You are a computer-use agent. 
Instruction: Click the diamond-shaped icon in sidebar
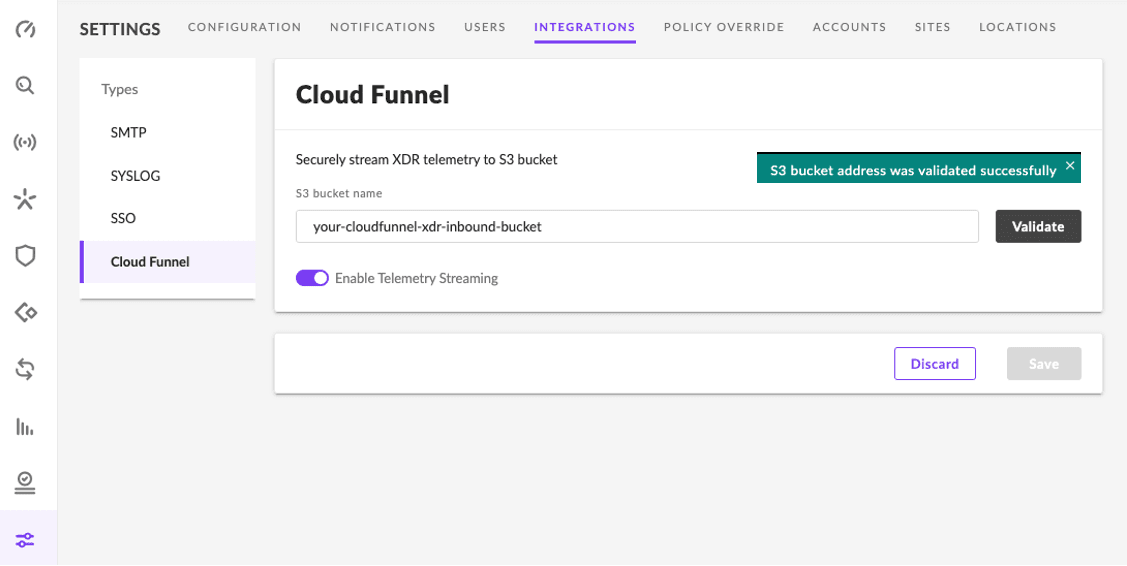(25, 313)
